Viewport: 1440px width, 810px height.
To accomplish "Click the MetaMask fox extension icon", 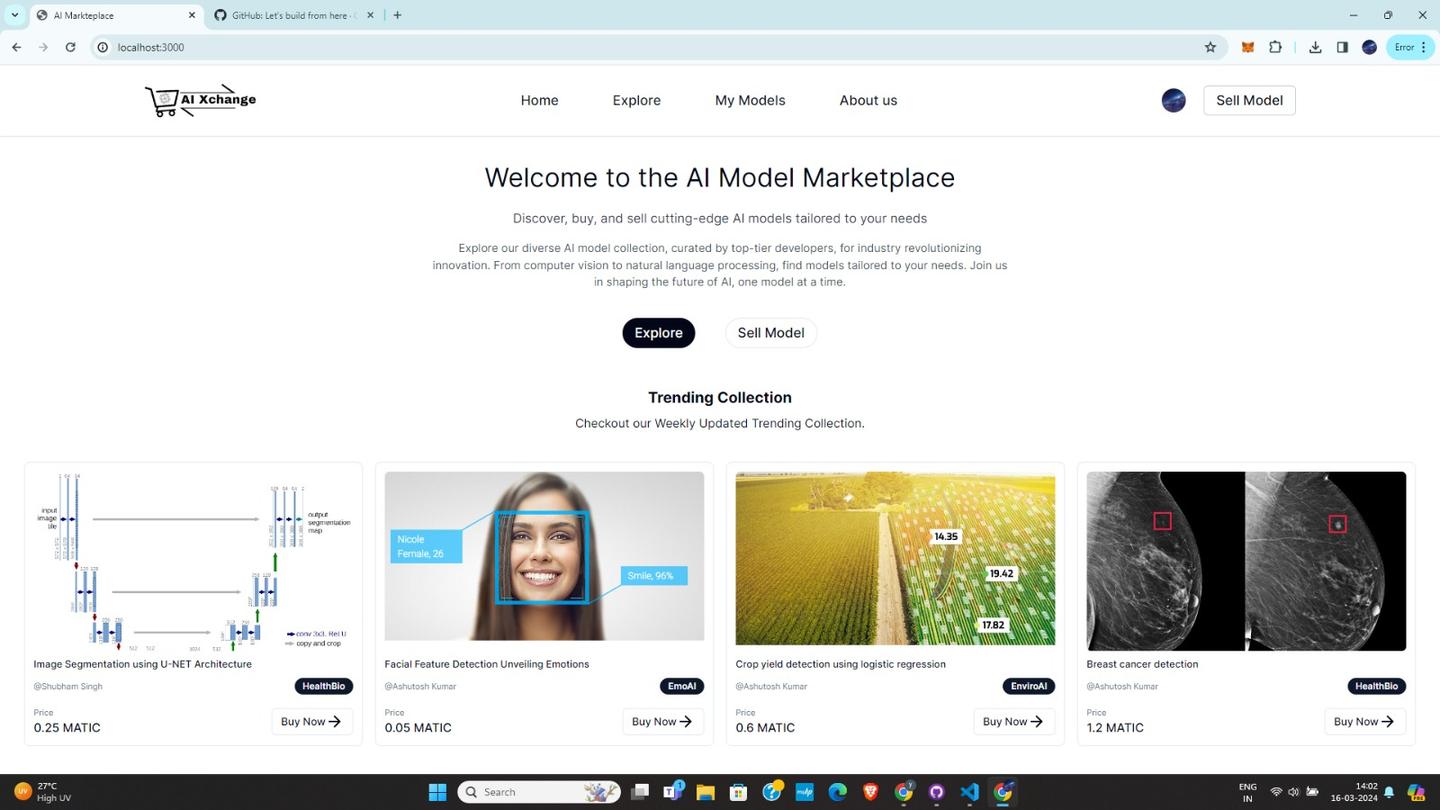I will (1247, 47).
